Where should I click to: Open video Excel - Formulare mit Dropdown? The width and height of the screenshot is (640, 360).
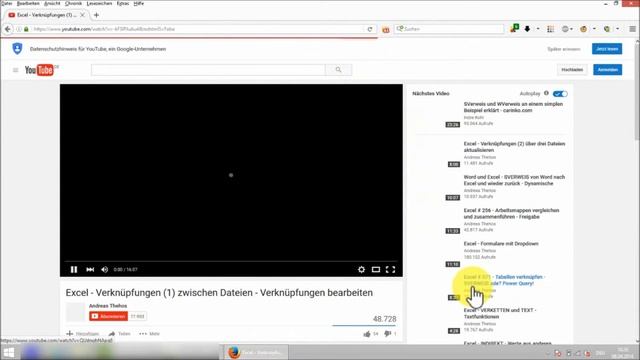(x=501, y=244)
